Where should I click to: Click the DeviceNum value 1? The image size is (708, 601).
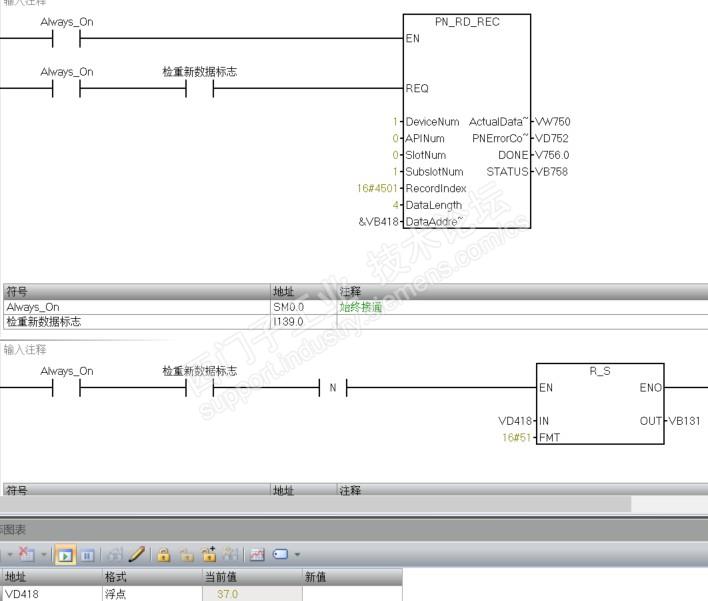(x=396, y=122)
